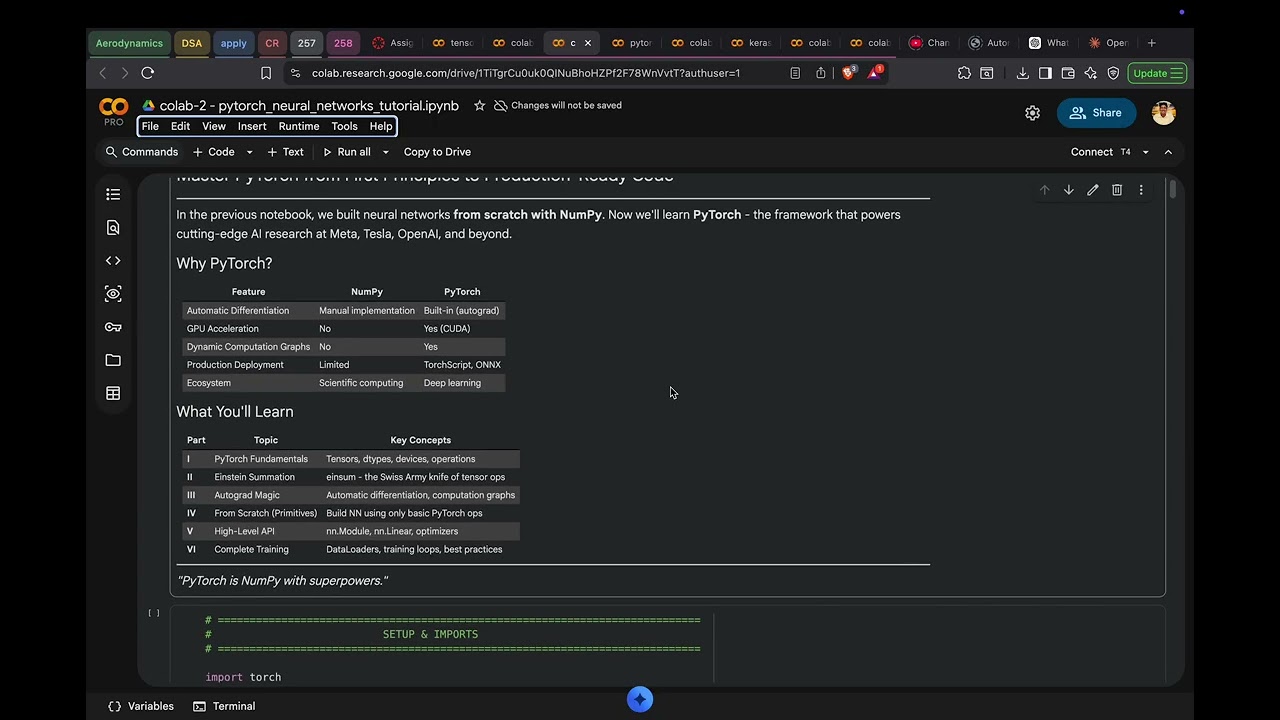Switch to the Aerodynamics tab group
1280x720 pixels.
129,43
